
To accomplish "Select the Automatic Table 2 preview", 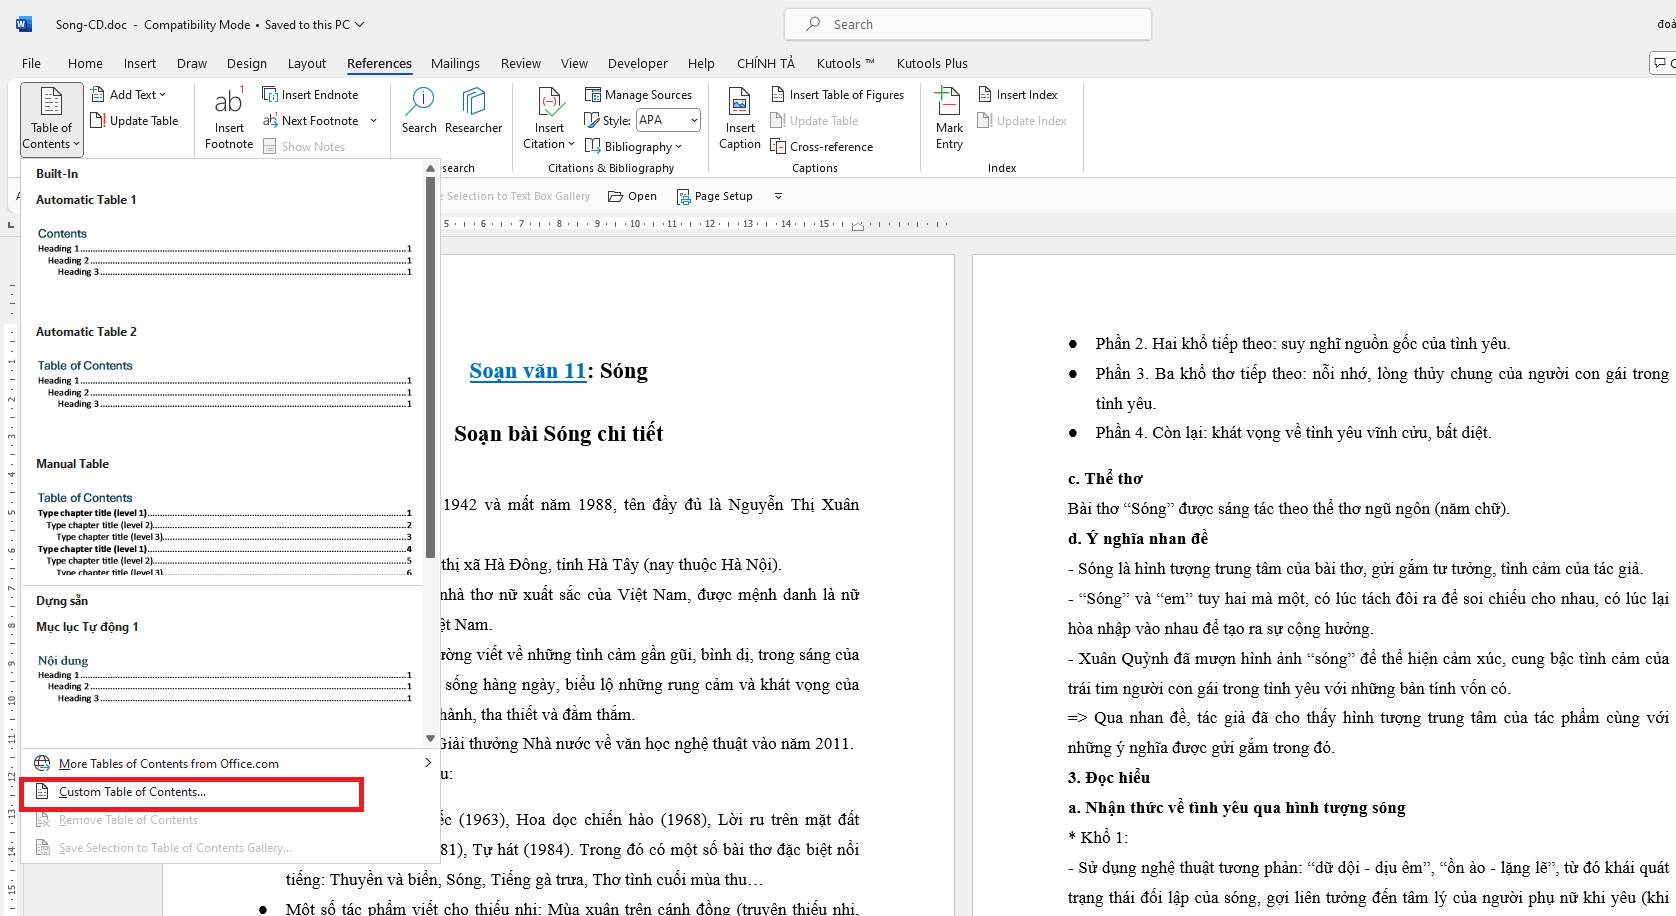I will [x=224, y=386].
